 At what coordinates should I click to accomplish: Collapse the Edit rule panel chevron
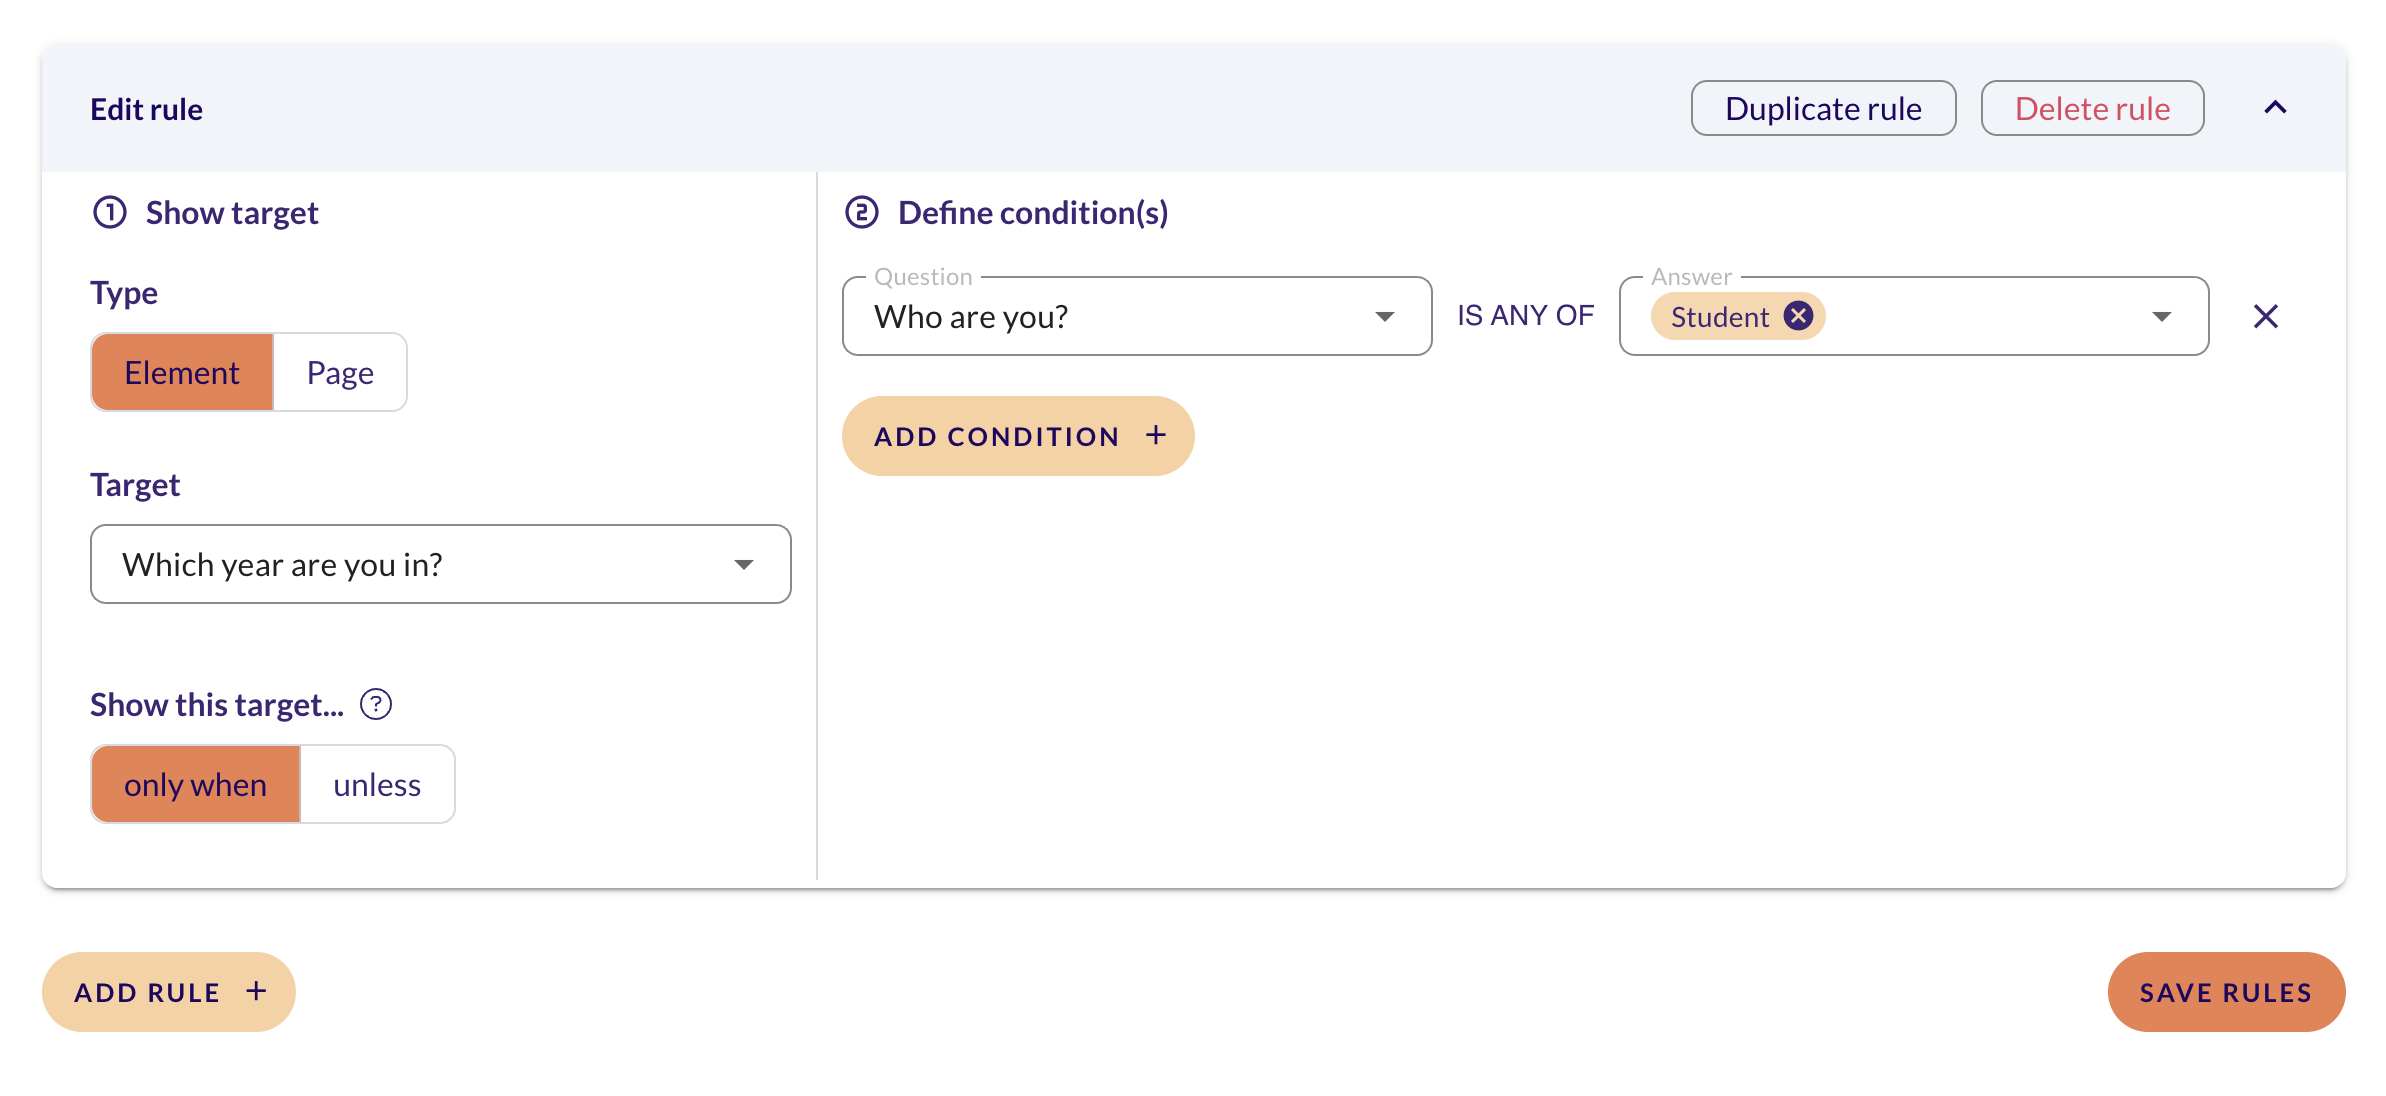pyautogui.click(x=2275, y=108)
